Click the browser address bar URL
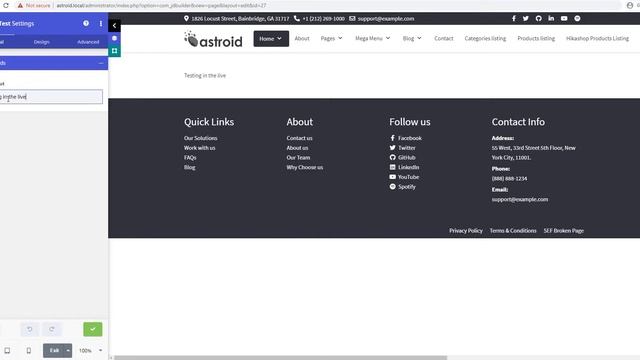Viewport: 640px width, 360px height. 161,6
